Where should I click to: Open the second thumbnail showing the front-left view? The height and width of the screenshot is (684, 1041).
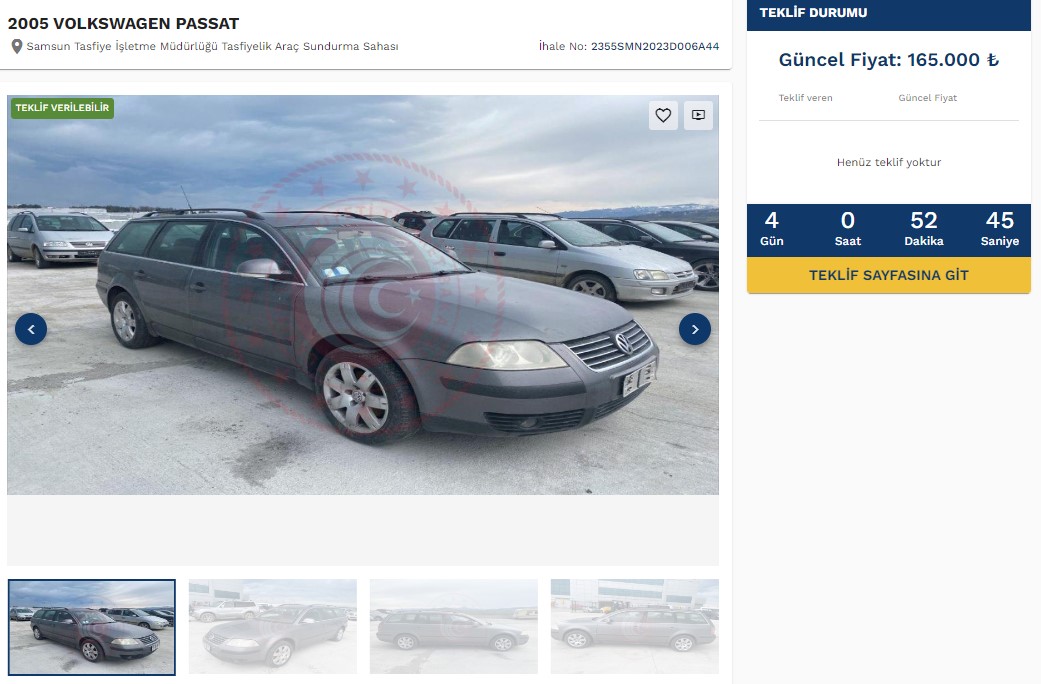(x=273, y=627)
